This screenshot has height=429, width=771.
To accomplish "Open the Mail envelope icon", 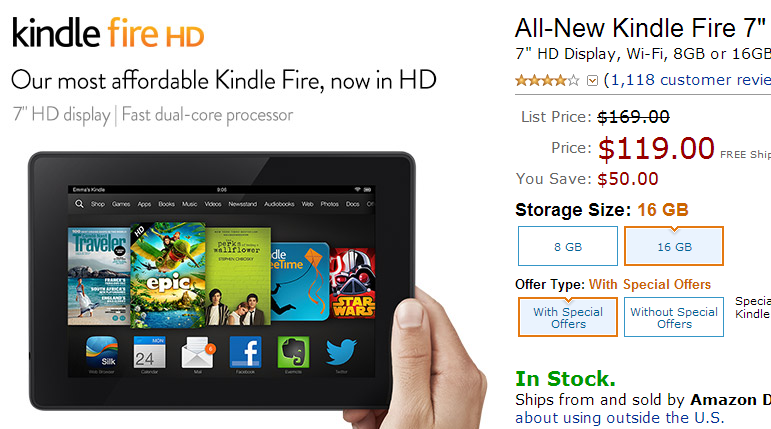I will pos(198,352).
